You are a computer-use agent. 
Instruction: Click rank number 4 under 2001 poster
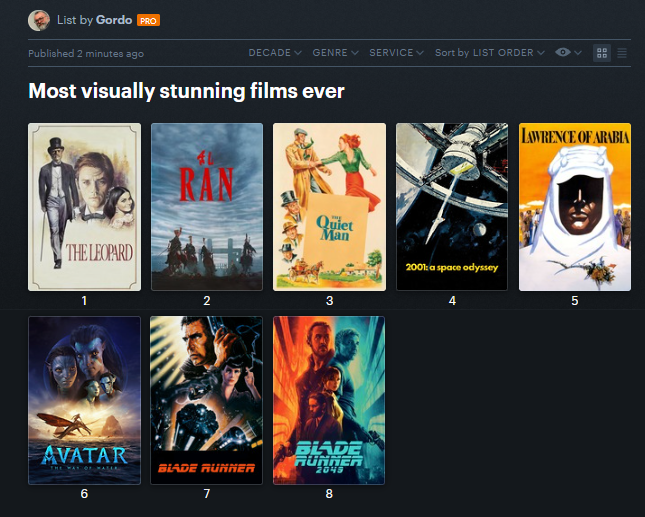coord(452,301)
